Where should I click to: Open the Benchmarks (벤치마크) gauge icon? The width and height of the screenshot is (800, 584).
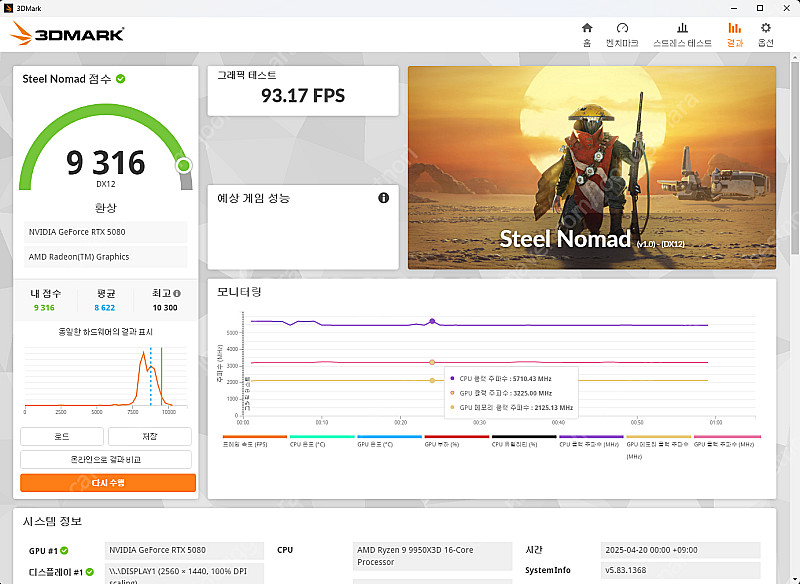click(x=622, y=28)
